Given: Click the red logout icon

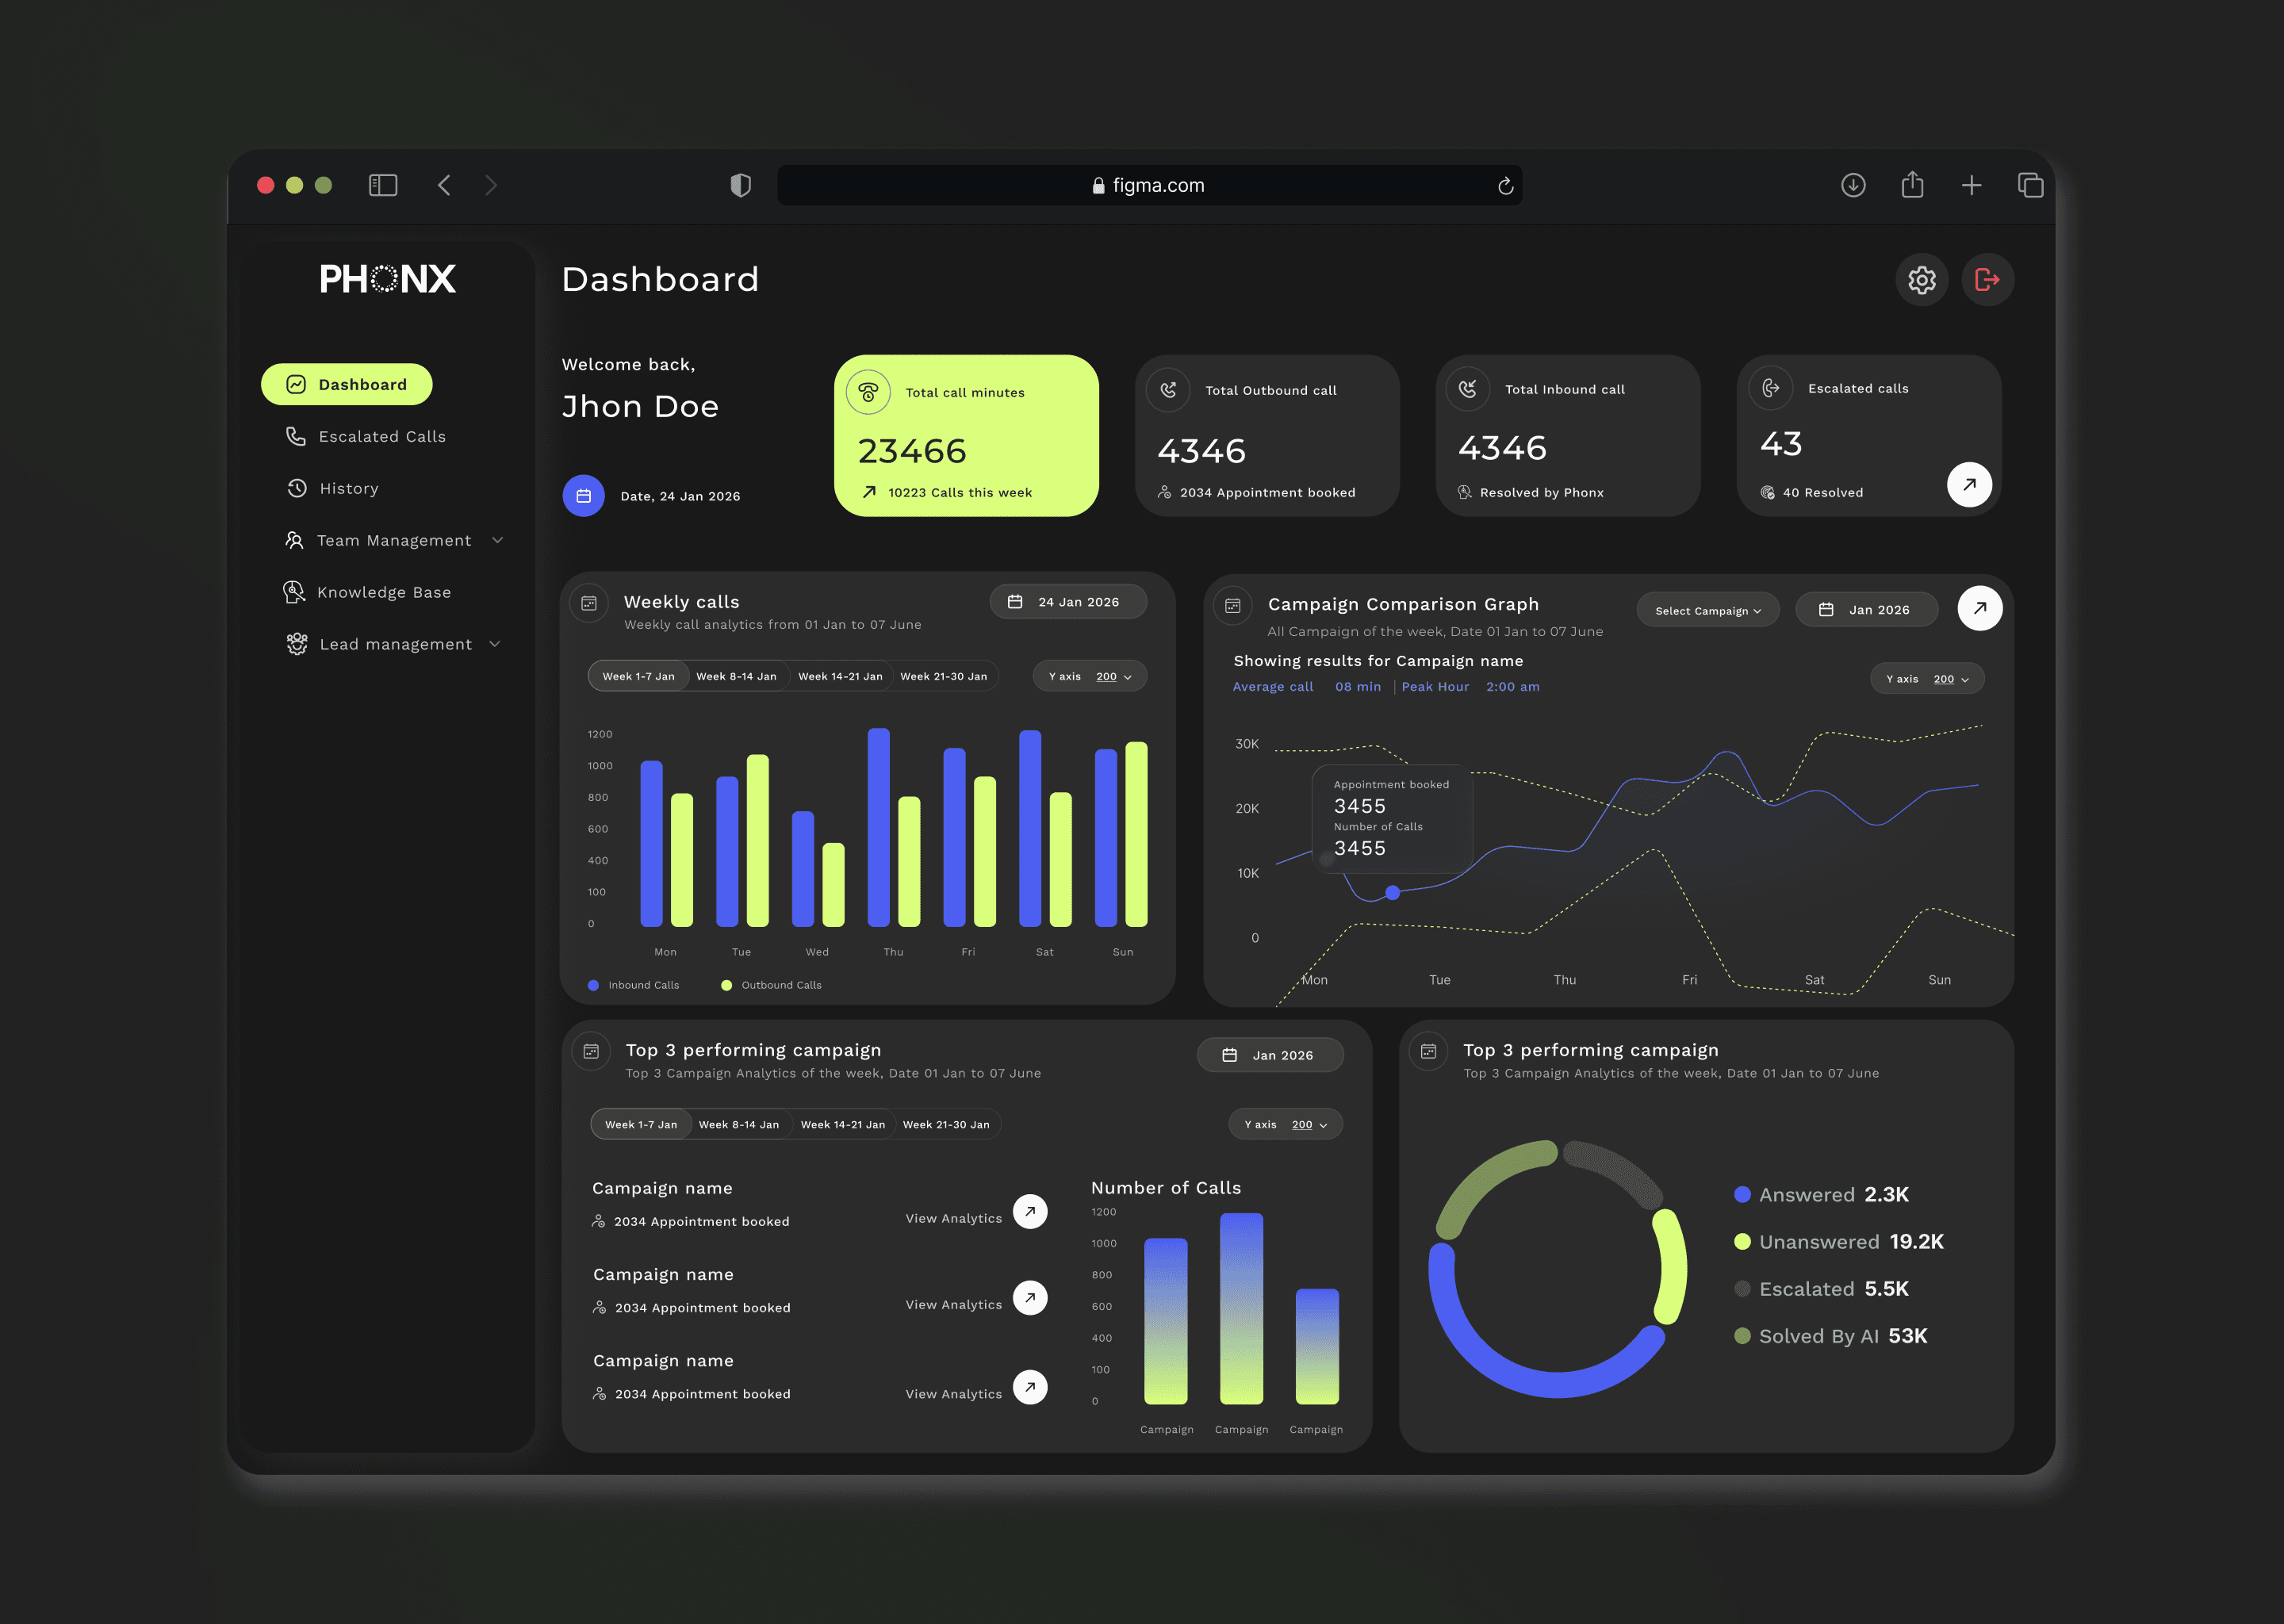Looking at the screenshot, I should (1987, 280).
